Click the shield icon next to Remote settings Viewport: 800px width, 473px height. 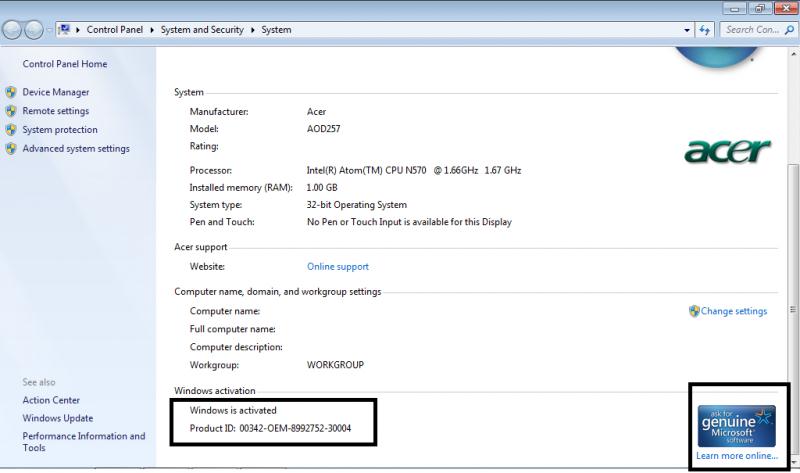[x=11, y=111]
